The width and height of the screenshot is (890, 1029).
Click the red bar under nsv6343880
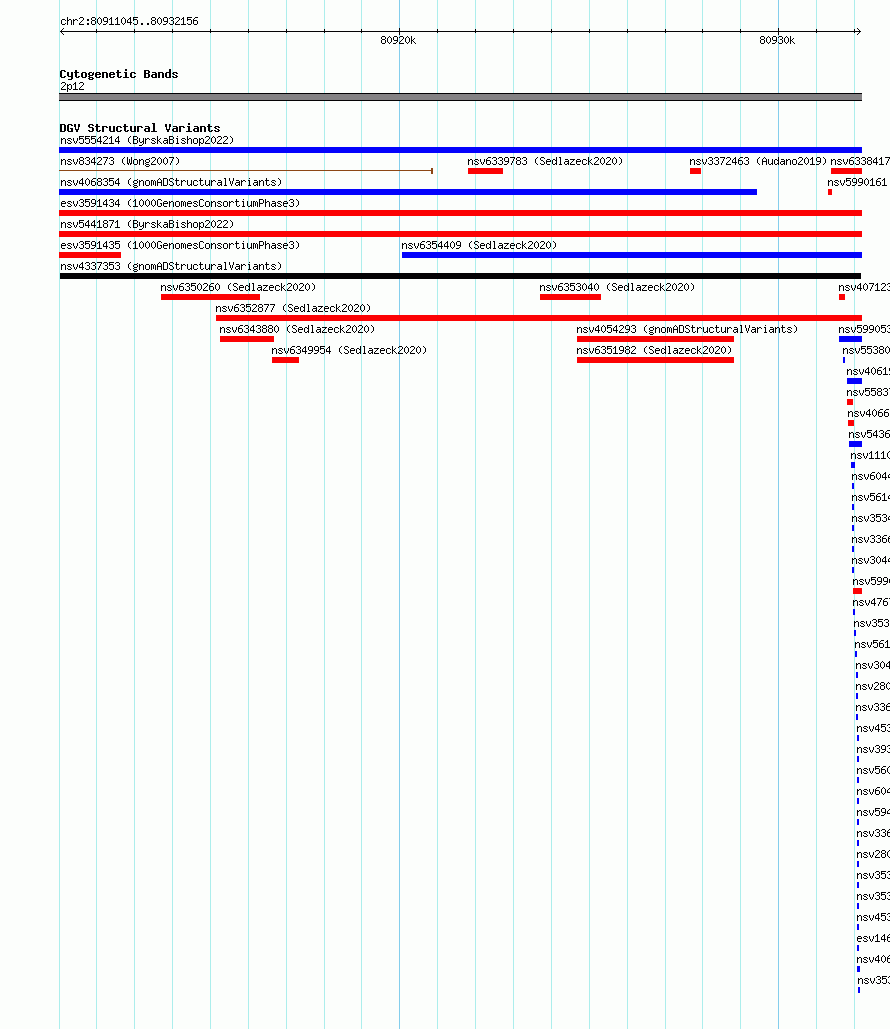click(247, 339)
